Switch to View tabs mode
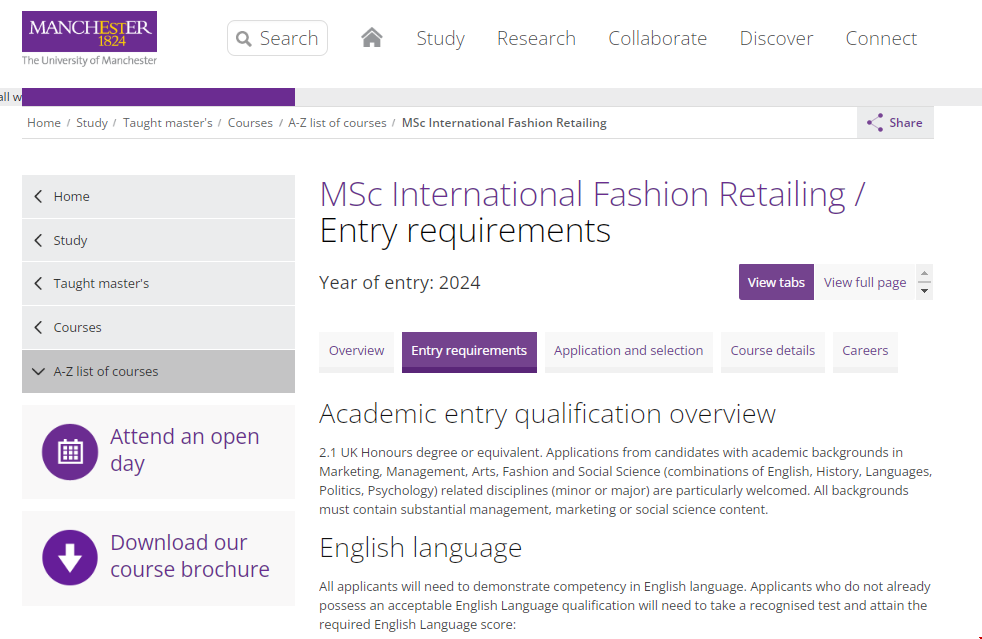This screenshot has height=639, width=982. click(775, 282)
